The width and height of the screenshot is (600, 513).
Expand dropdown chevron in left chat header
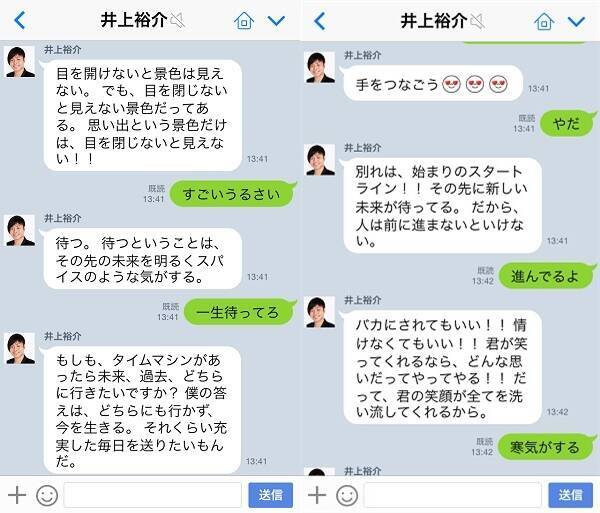276,21
